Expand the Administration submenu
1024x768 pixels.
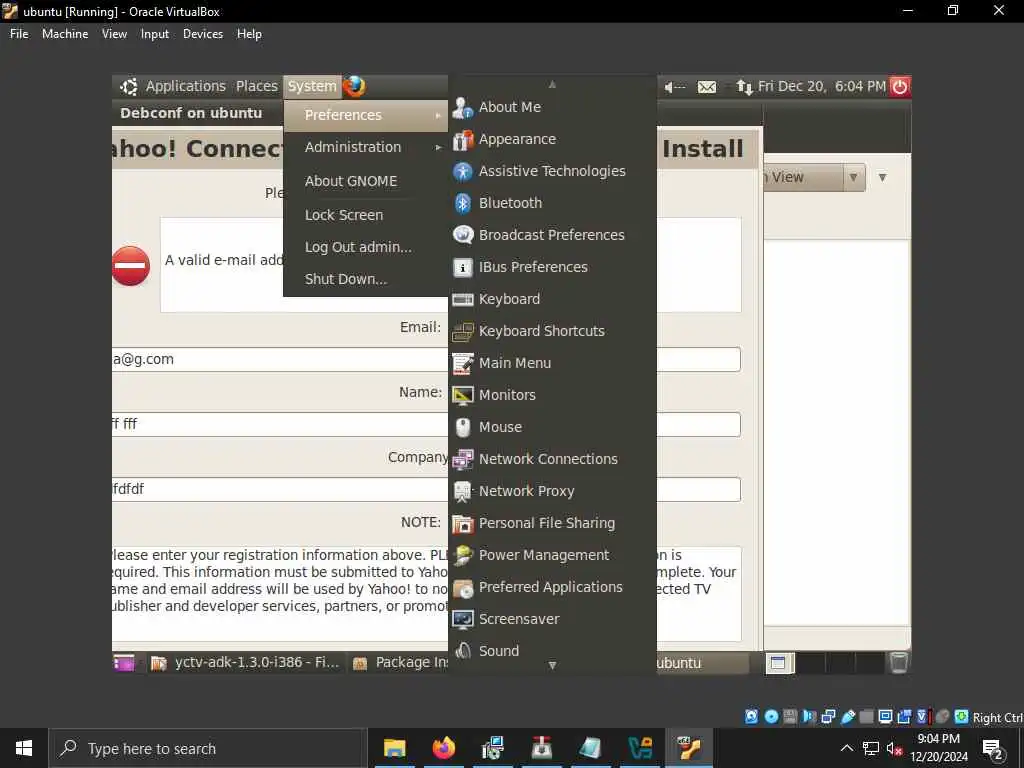(366, 147)
